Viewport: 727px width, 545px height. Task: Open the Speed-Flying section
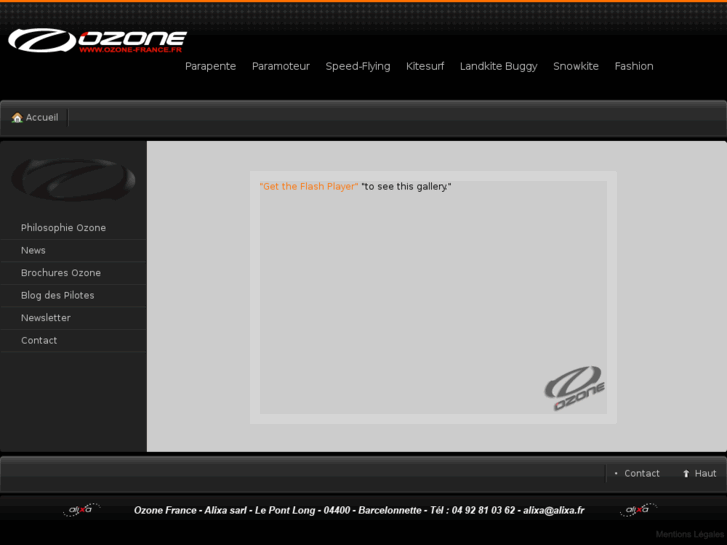357,66
